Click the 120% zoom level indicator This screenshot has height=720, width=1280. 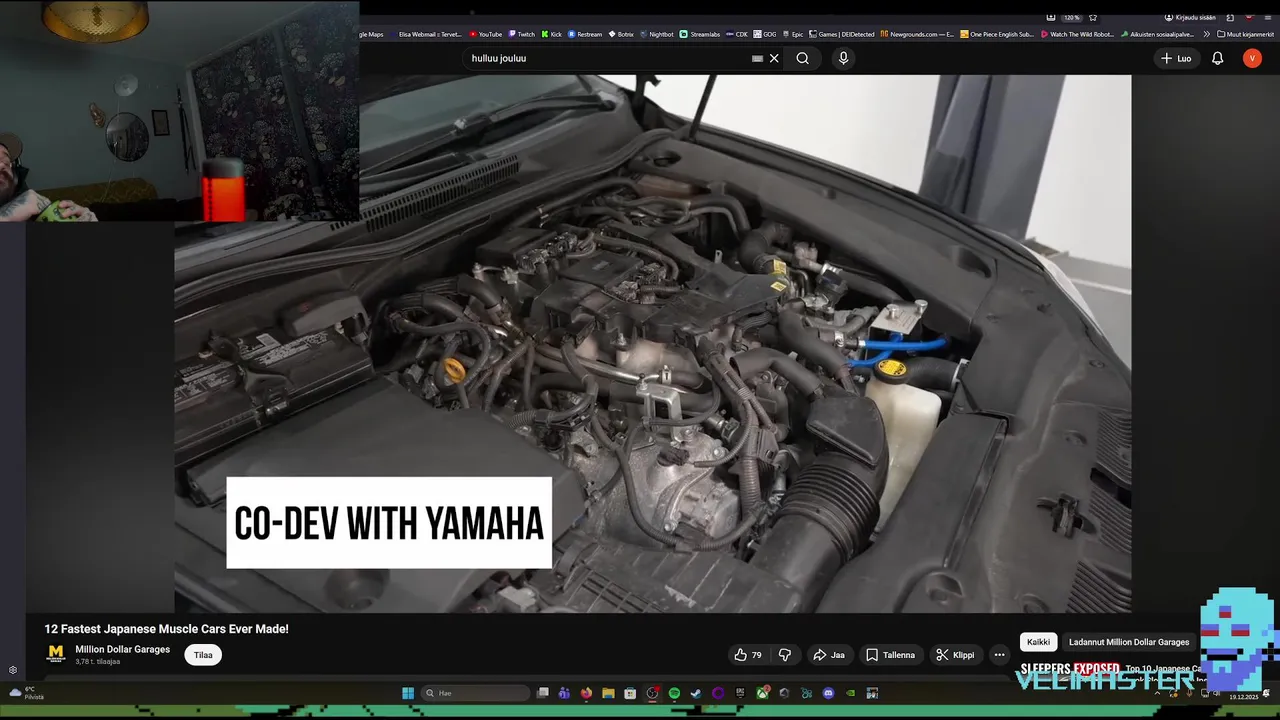point(1071,17)
